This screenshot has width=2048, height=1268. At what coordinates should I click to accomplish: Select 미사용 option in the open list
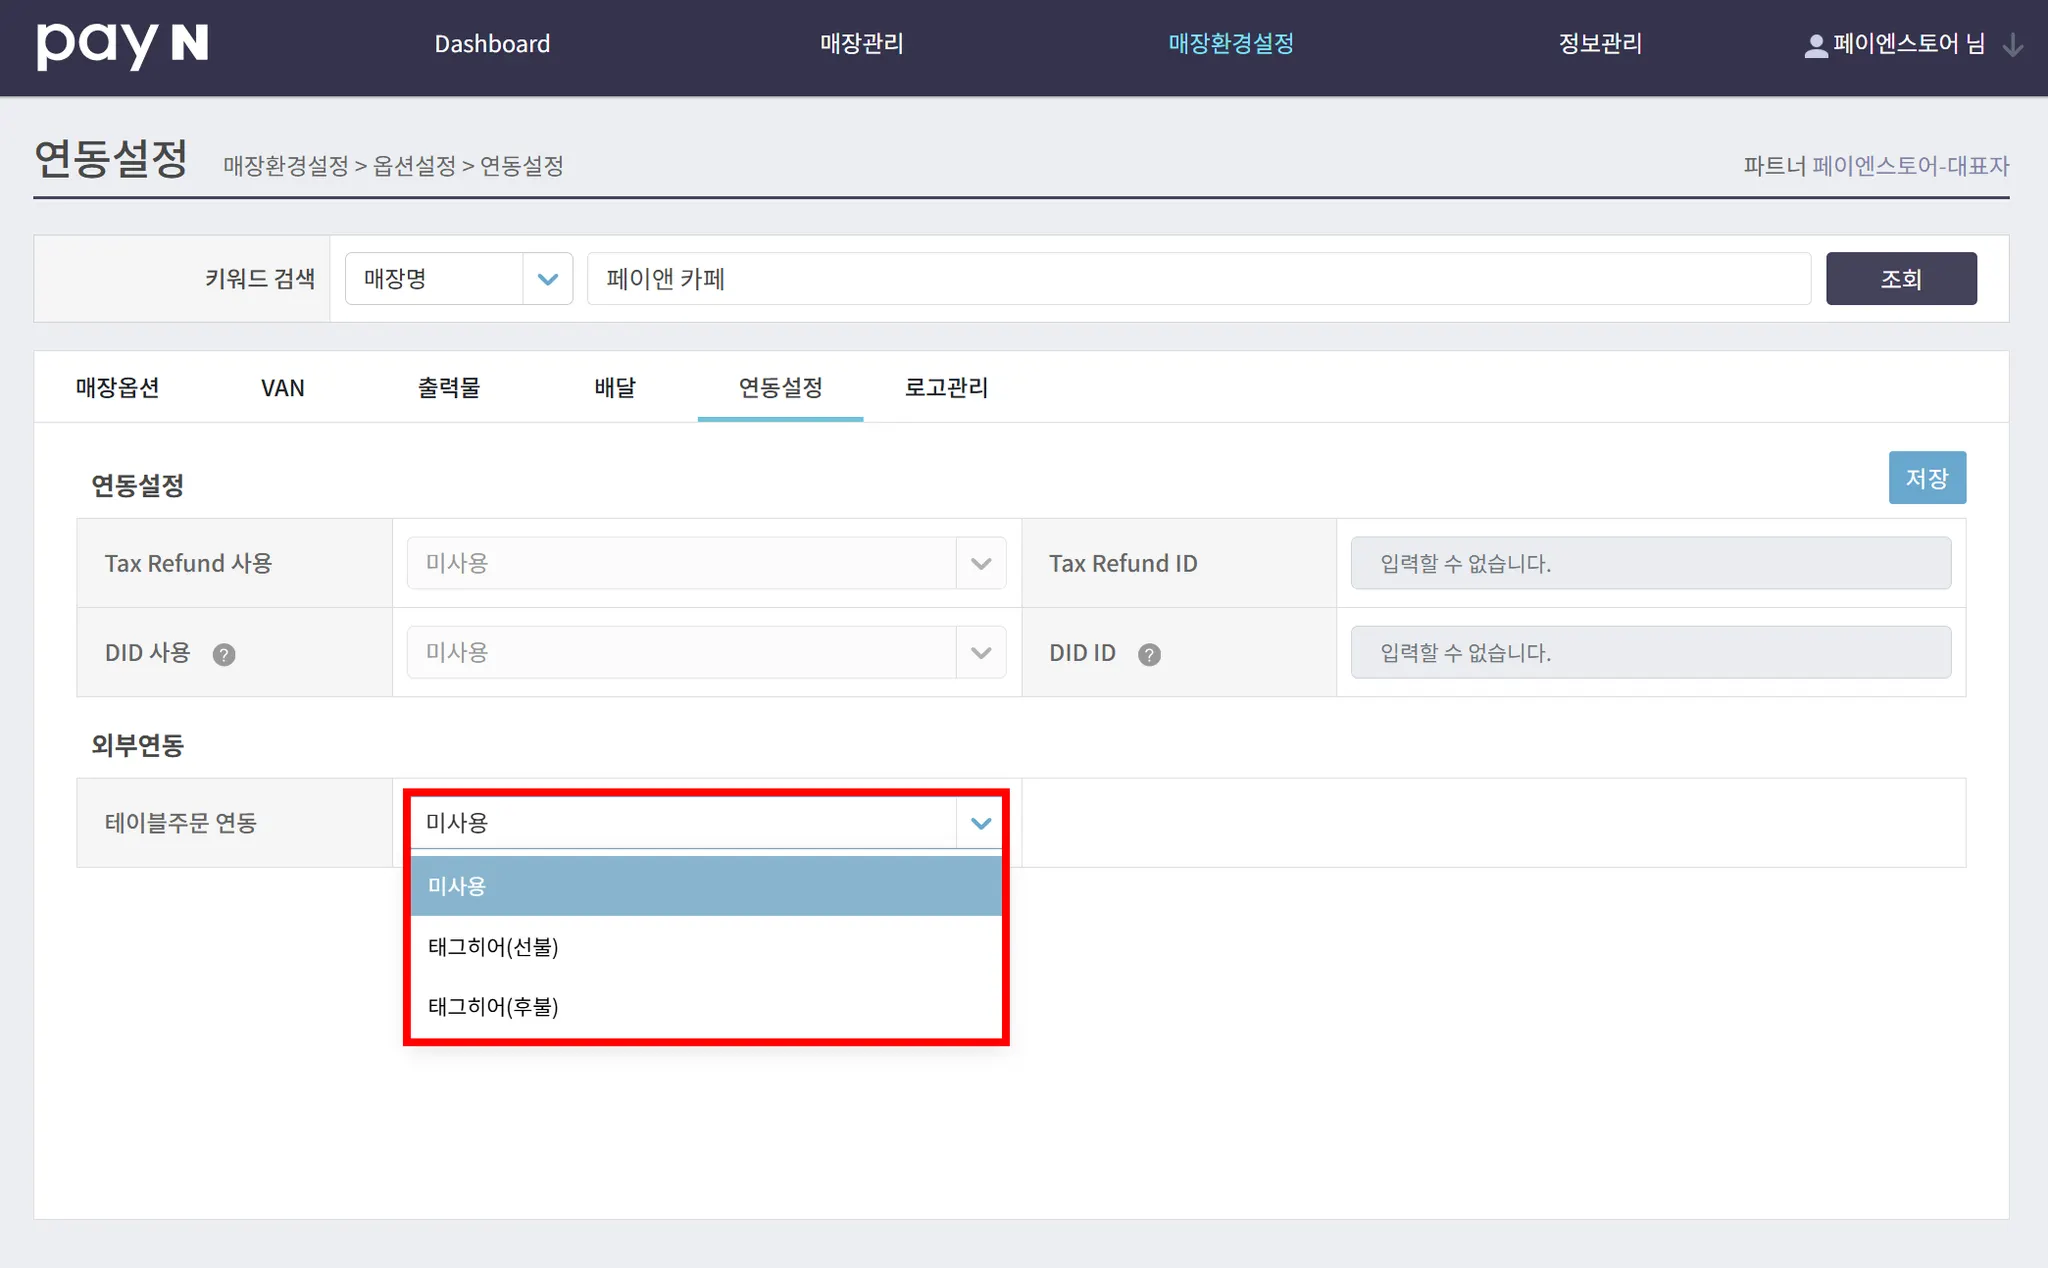[705, 886]
